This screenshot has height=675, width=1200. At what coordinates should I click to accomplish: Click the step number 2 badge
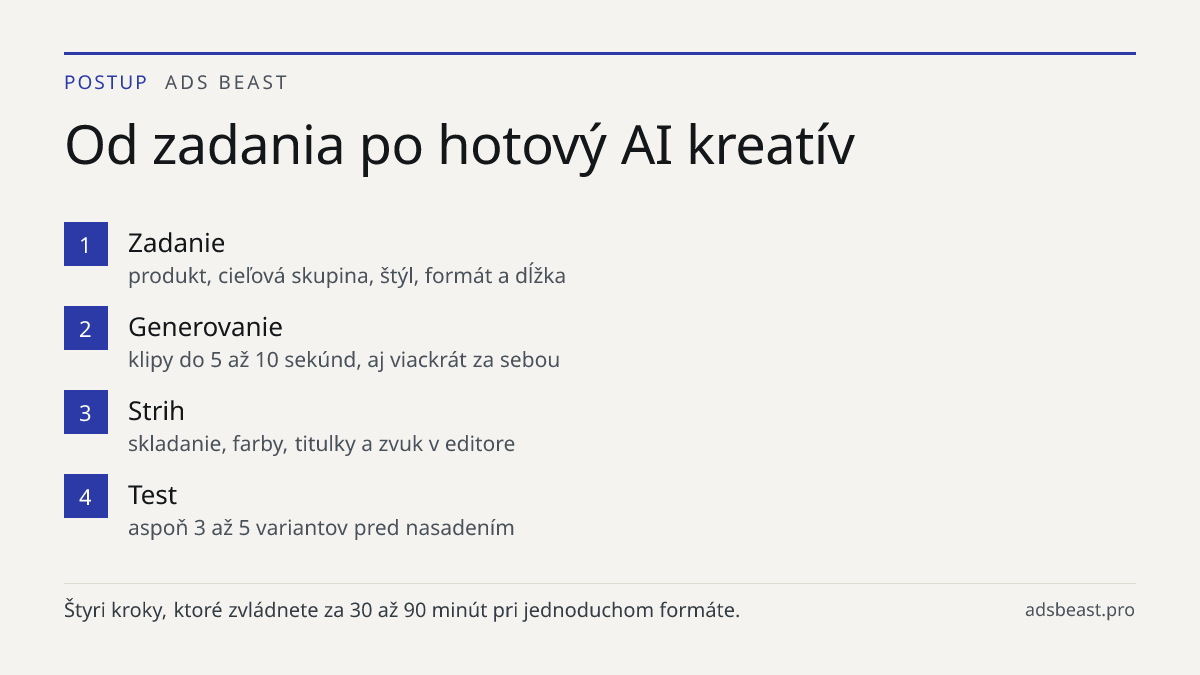point(86,328)
